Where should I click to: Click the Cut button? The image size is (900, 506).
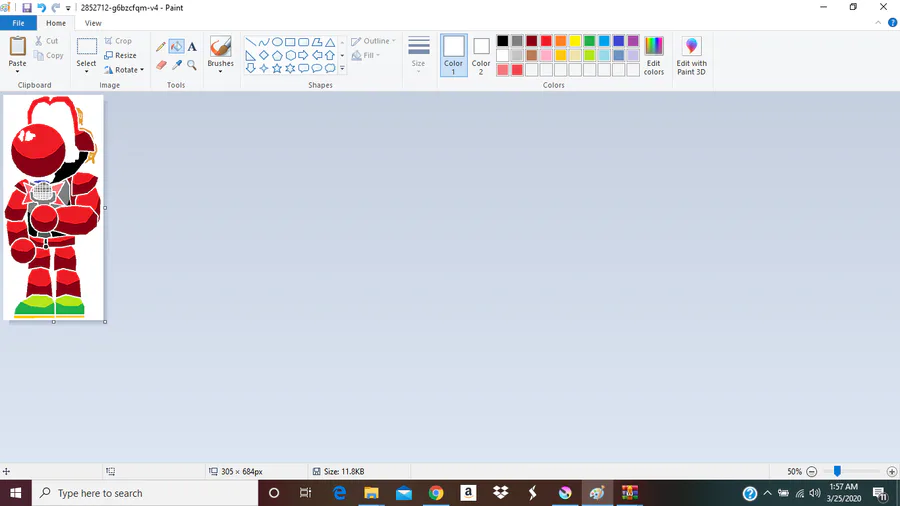[46, 41]
